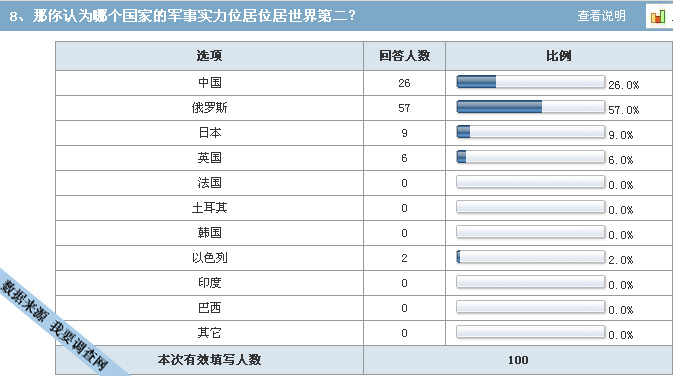Select the 其它 option row label
Viewport: 673px width, 376px height.
click(x=209, y=333)
